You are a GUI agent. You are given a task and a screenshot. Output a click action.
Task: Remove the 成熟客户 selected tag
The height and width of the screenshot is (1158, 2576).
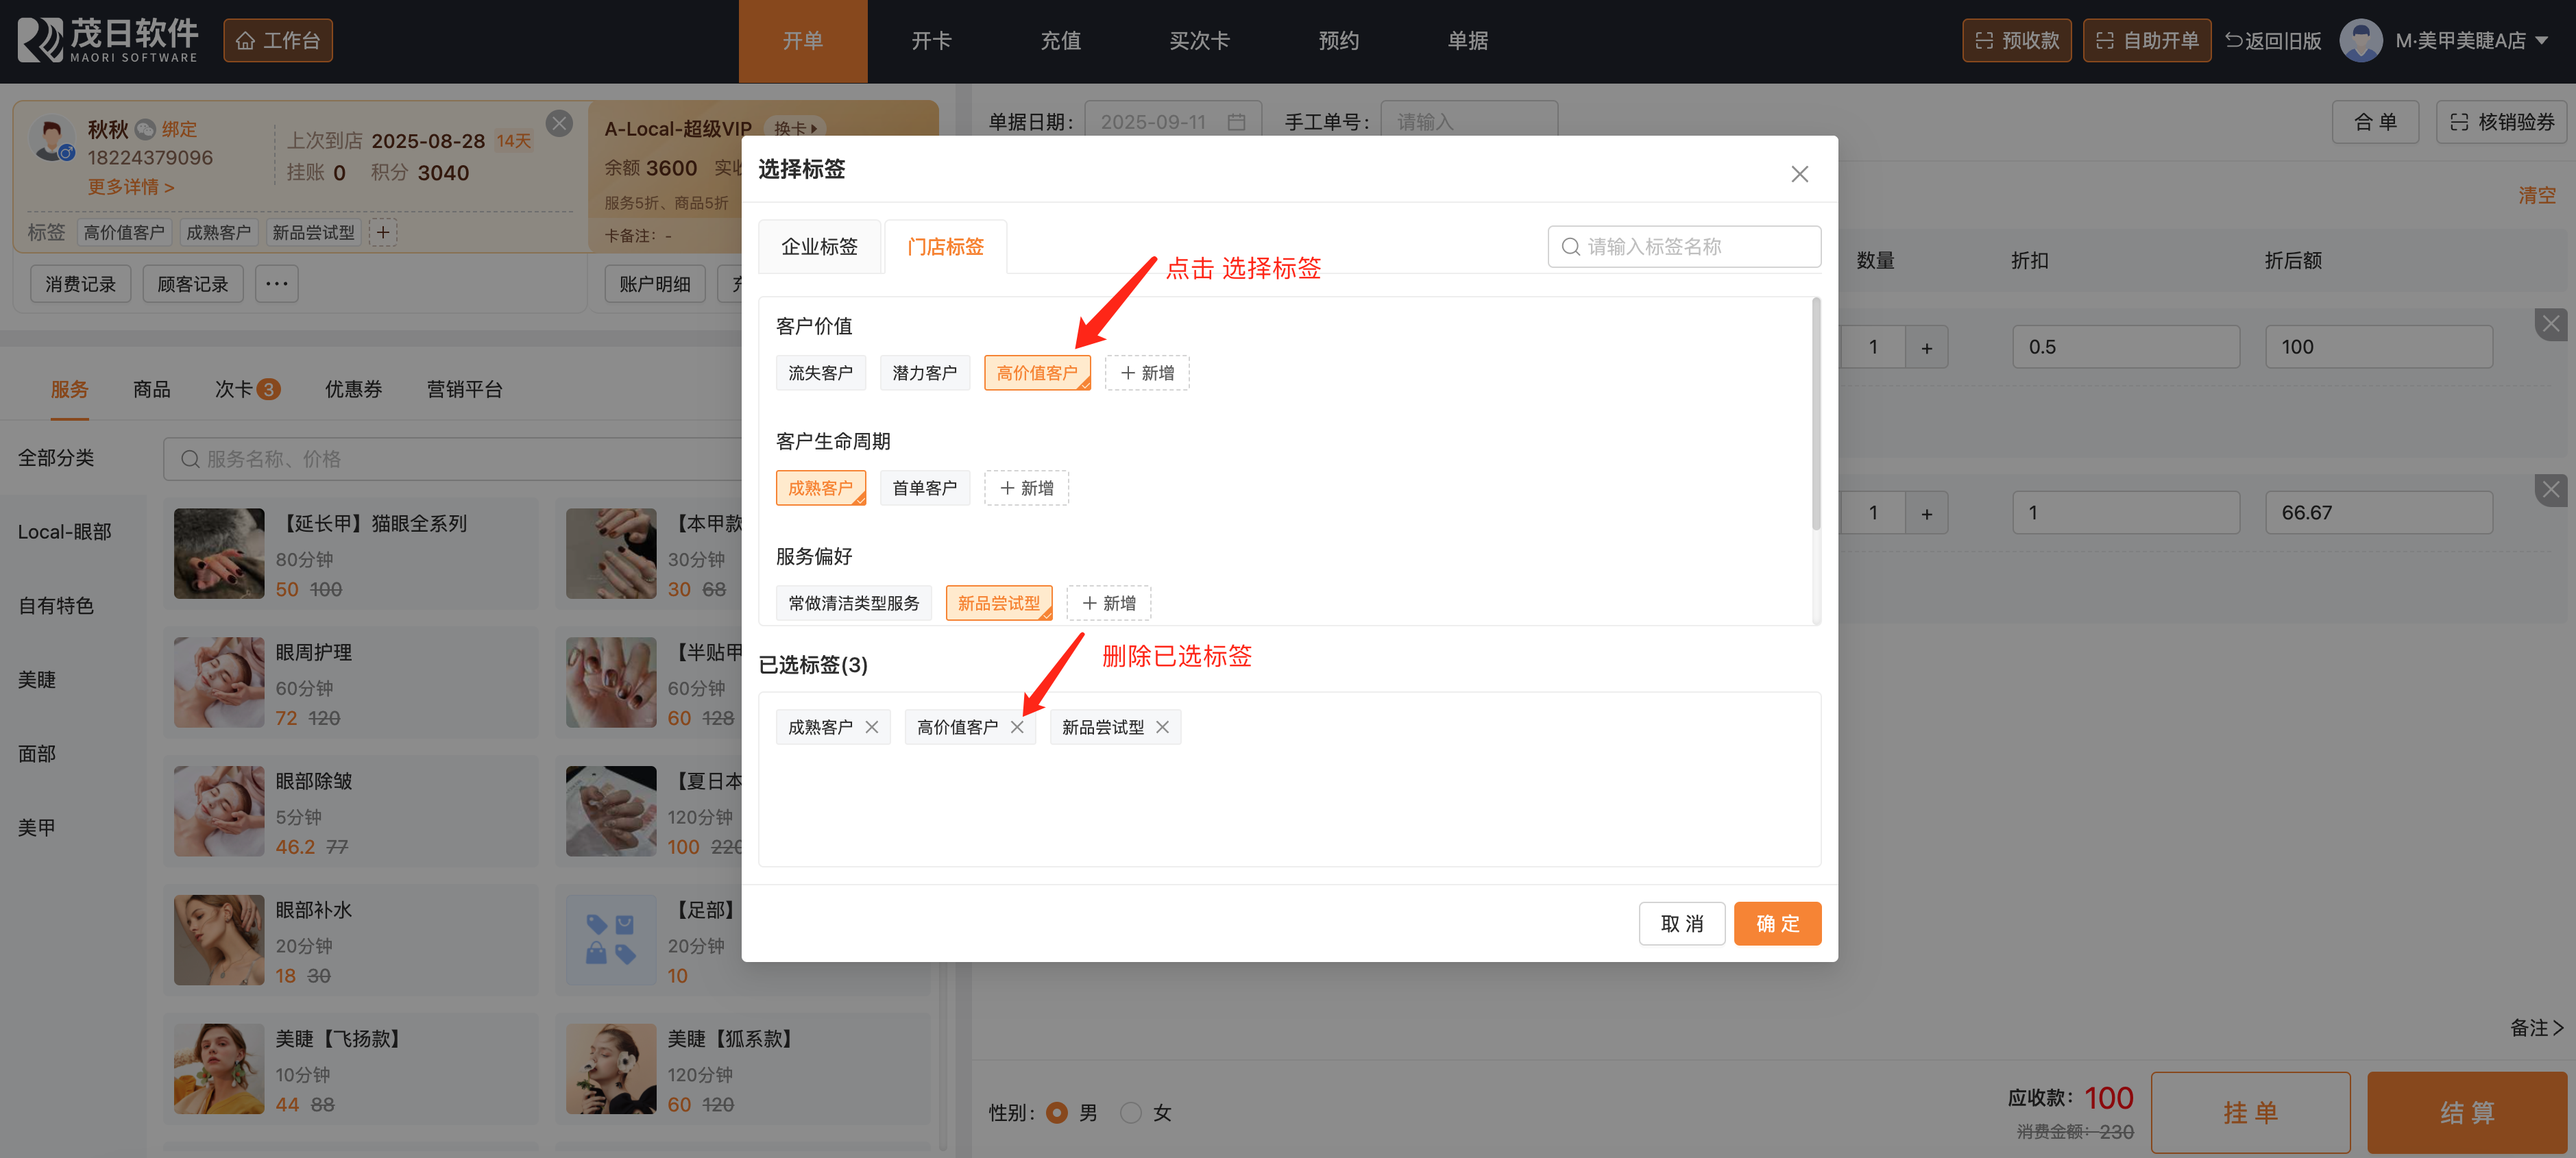(872, 727)
